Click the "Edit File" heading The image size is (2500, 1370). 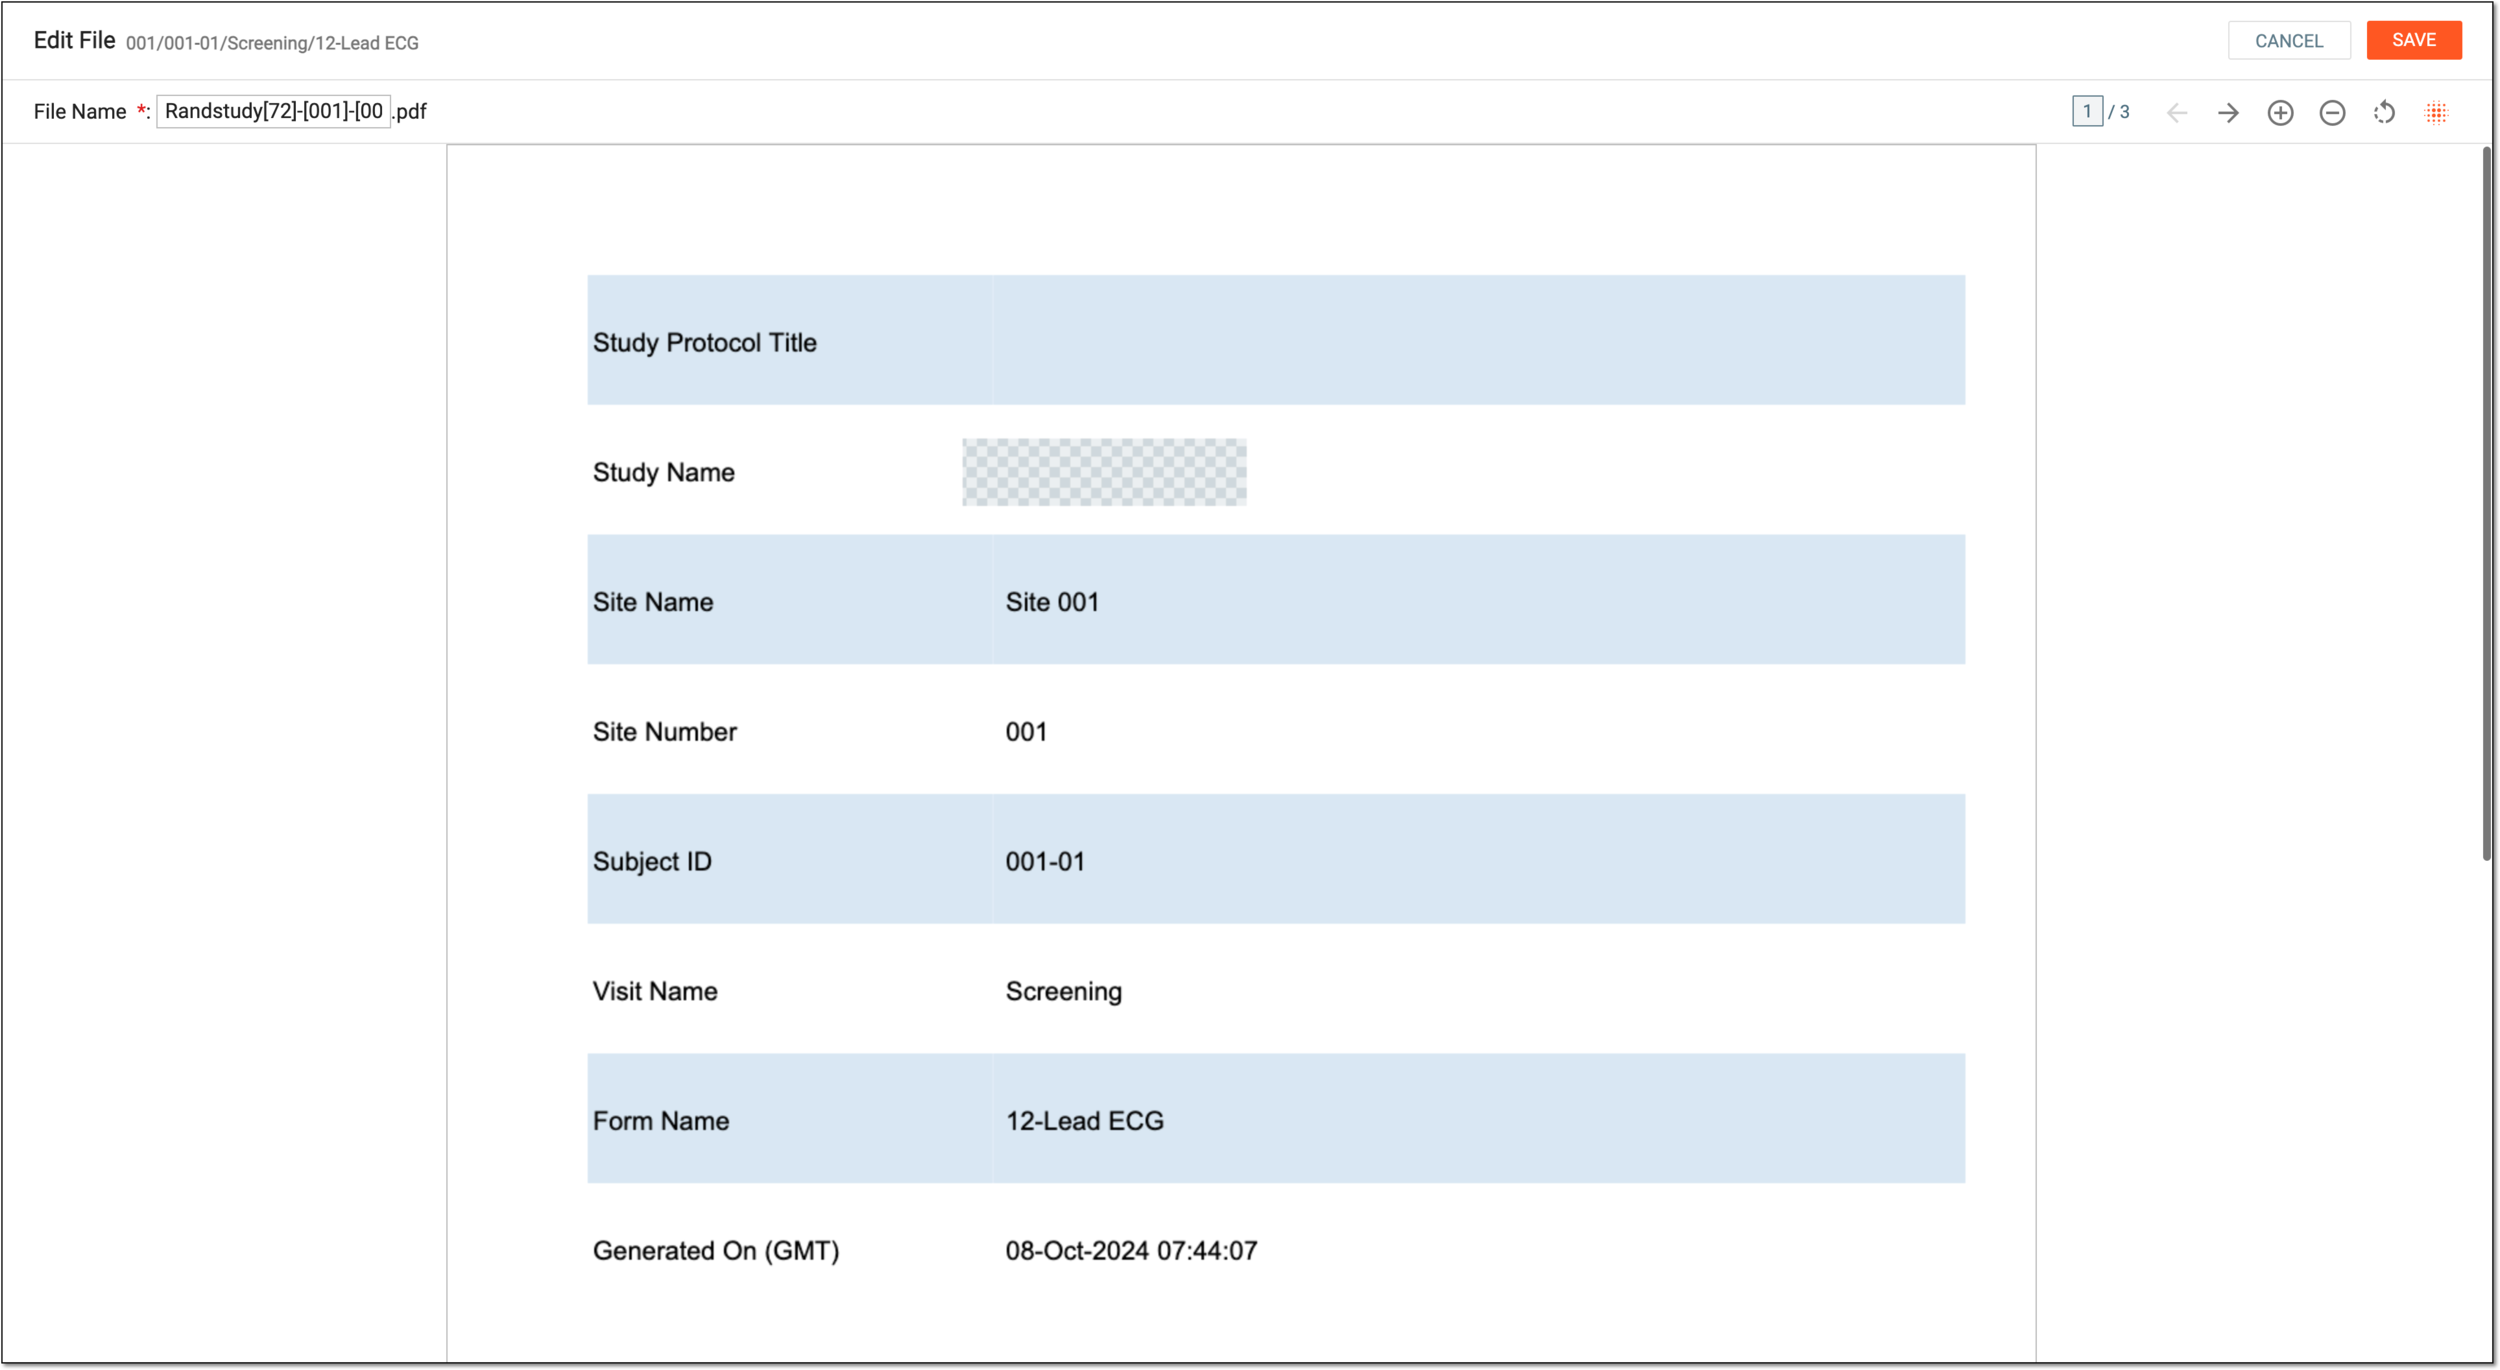pyautogui.click(x=74, y=40)
